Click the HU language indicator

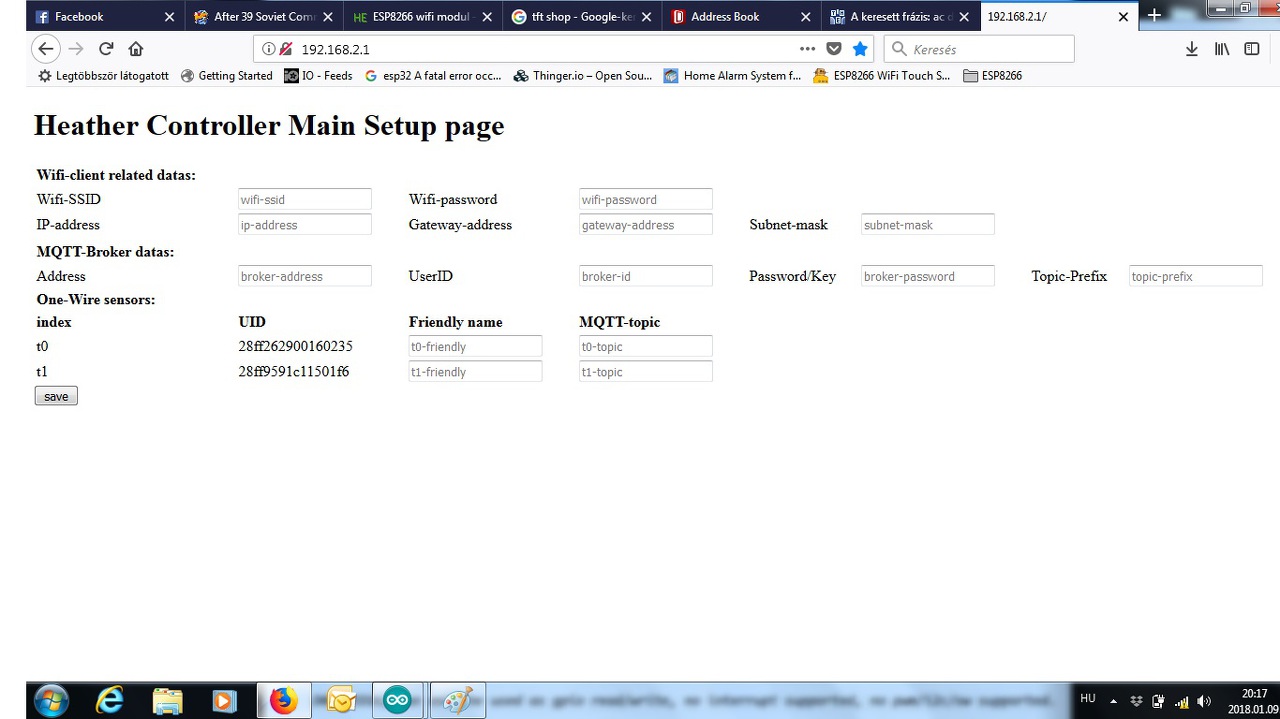click(x=1088, y=699)
